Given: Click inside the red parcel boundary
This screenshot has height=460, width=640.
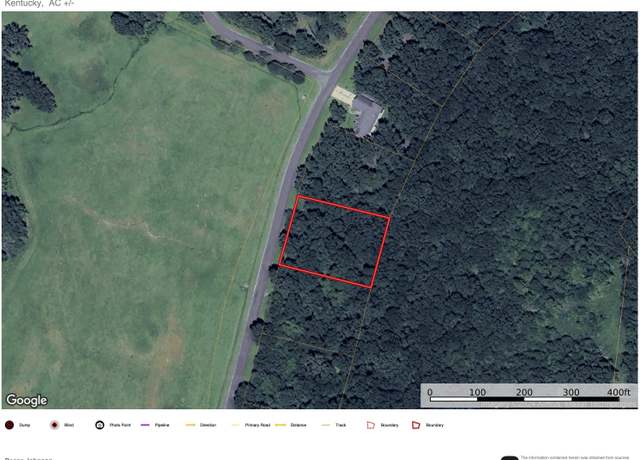Looking at the screenshot, I should tap(334, 242).
